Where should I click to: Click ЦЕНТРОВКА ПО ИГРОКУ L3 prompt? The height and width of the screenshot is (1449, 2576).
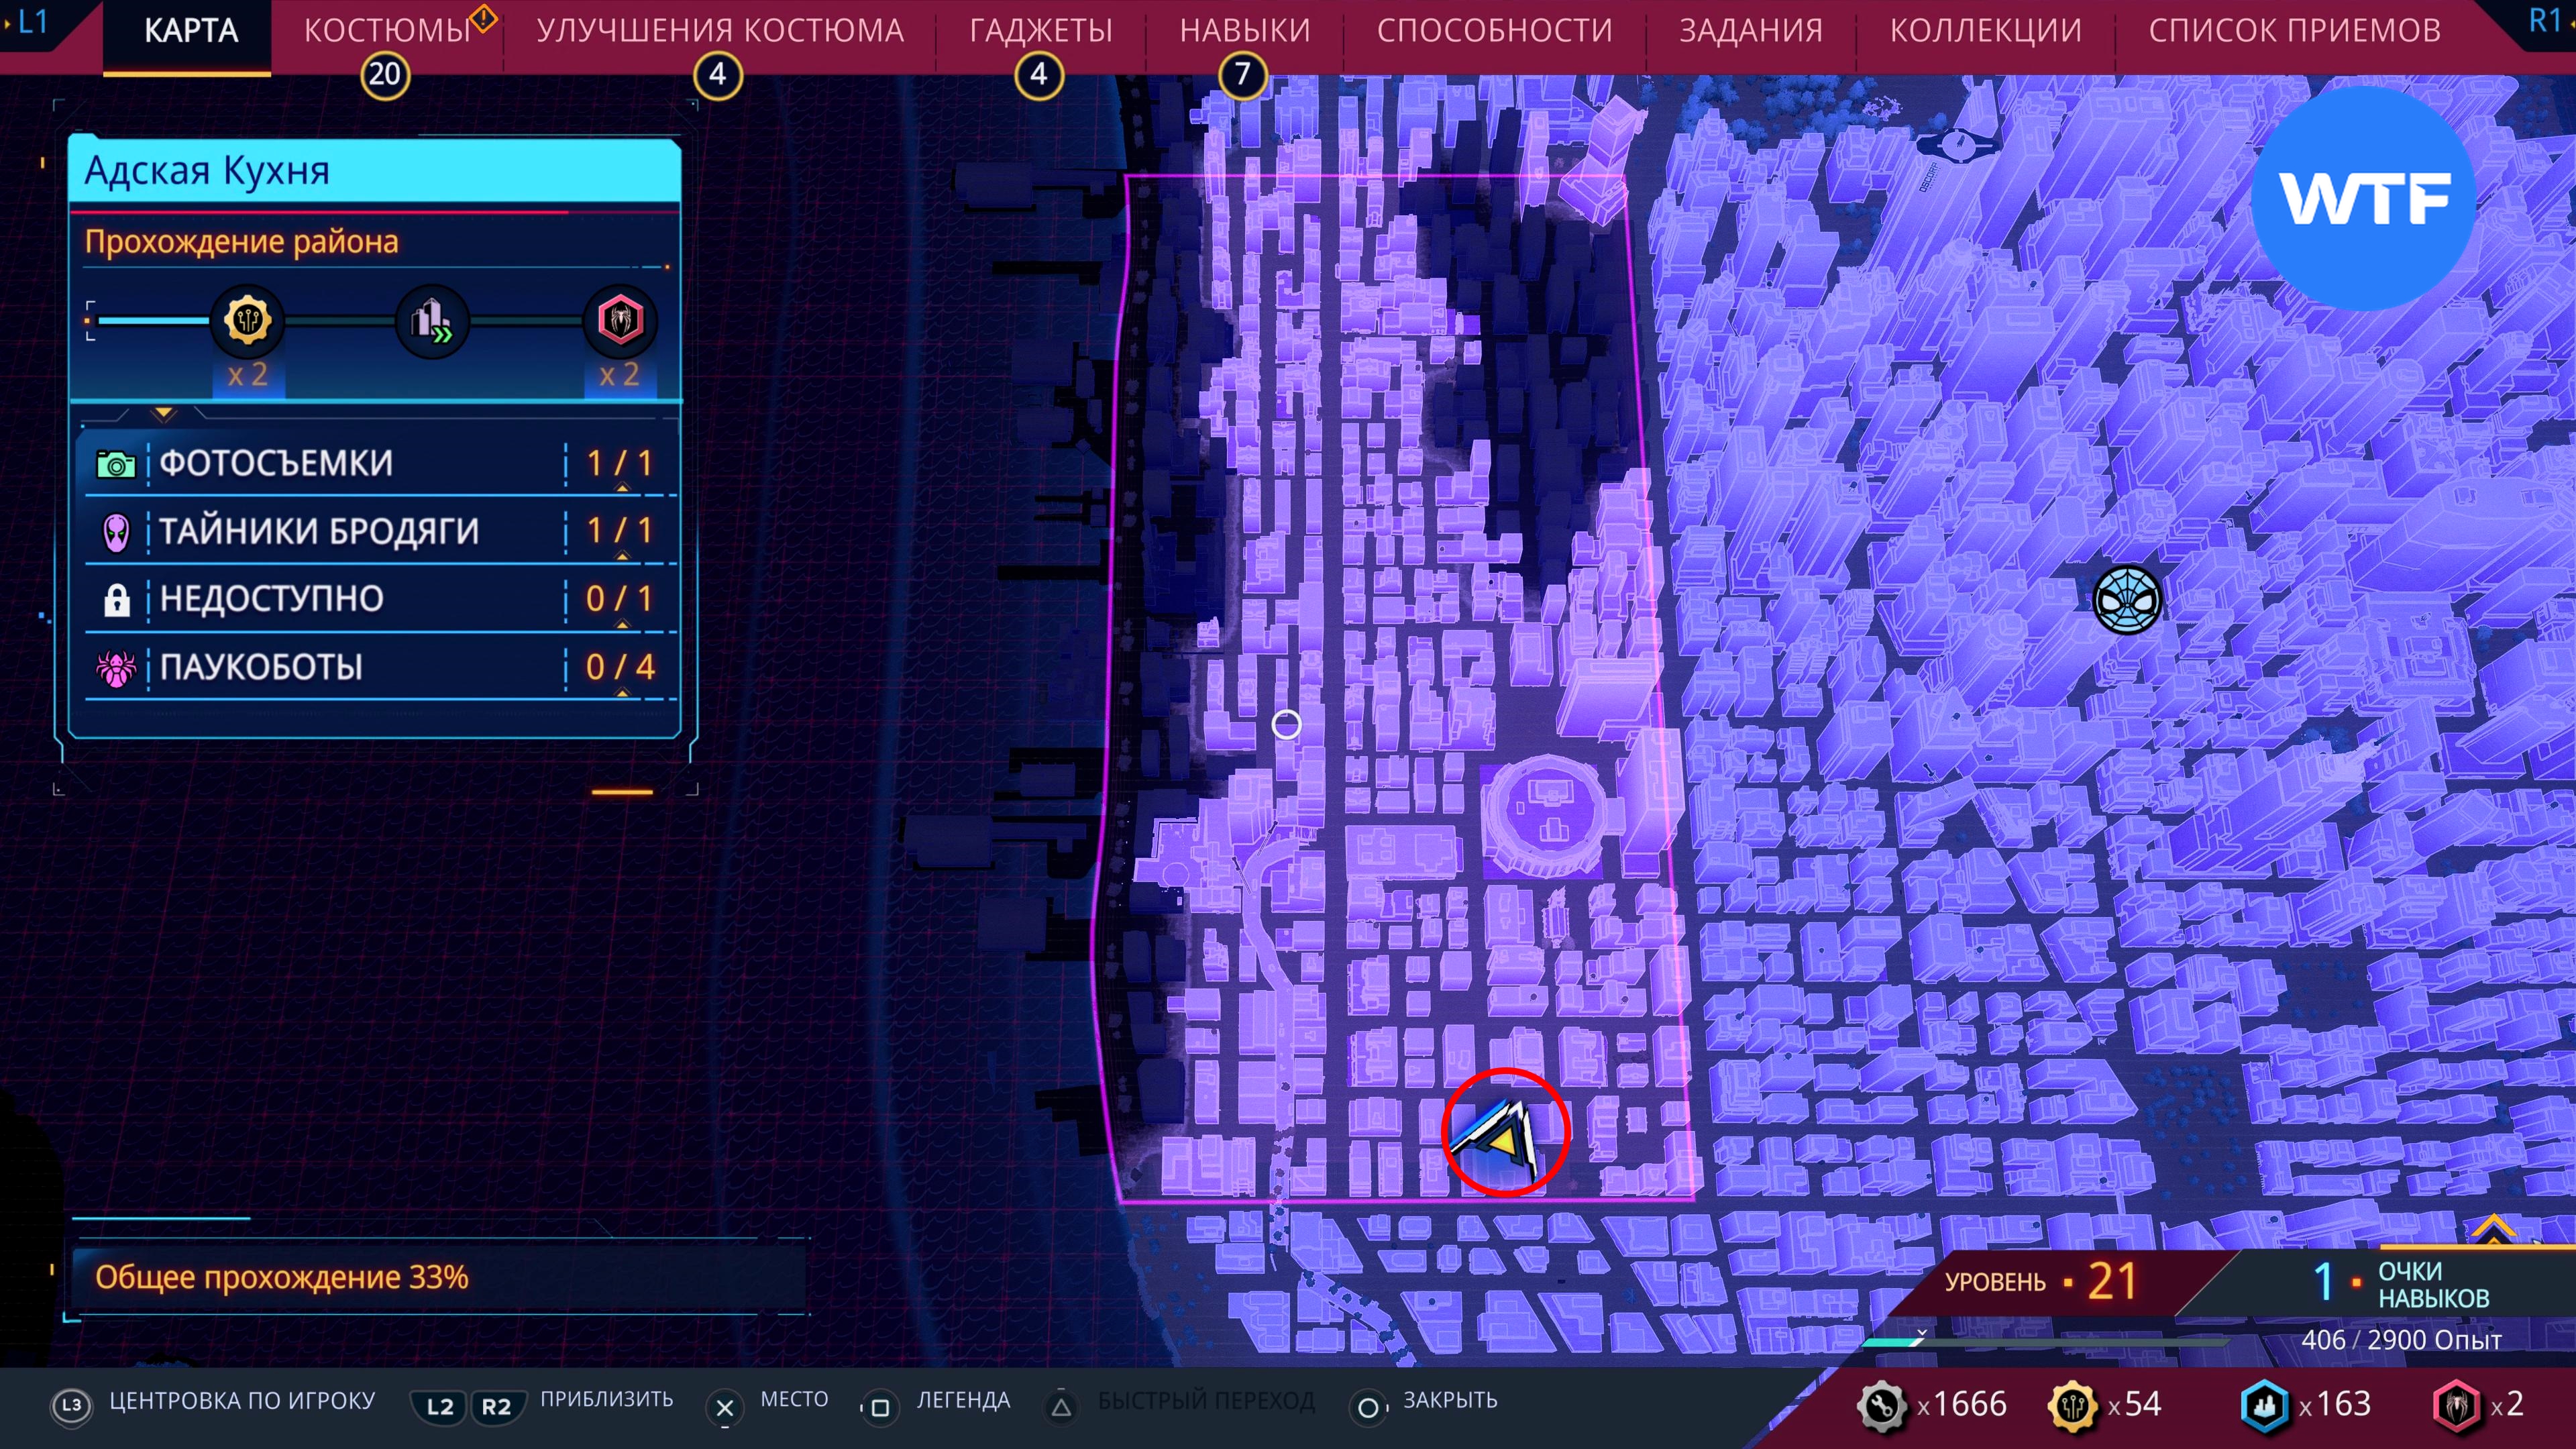click(x=213, y=1402)
